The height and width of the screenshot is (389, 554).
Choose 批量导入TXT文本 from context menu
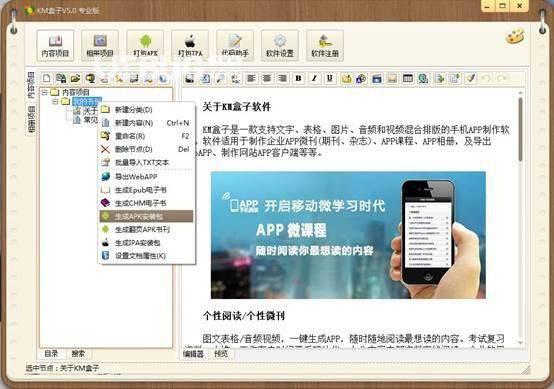146,163
